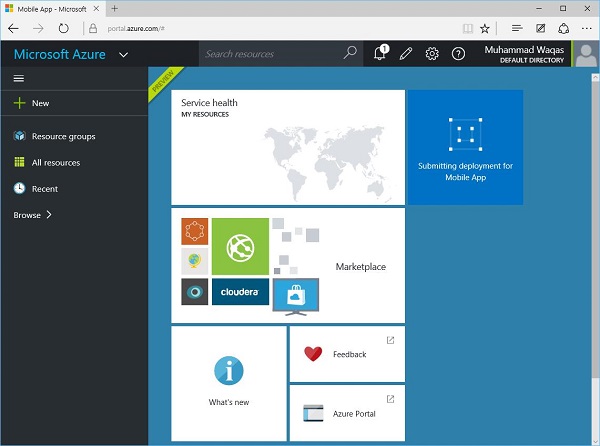Open Feedback external link arrow
The width and height of the screenshot is (600, 446).
pos(390,340)
